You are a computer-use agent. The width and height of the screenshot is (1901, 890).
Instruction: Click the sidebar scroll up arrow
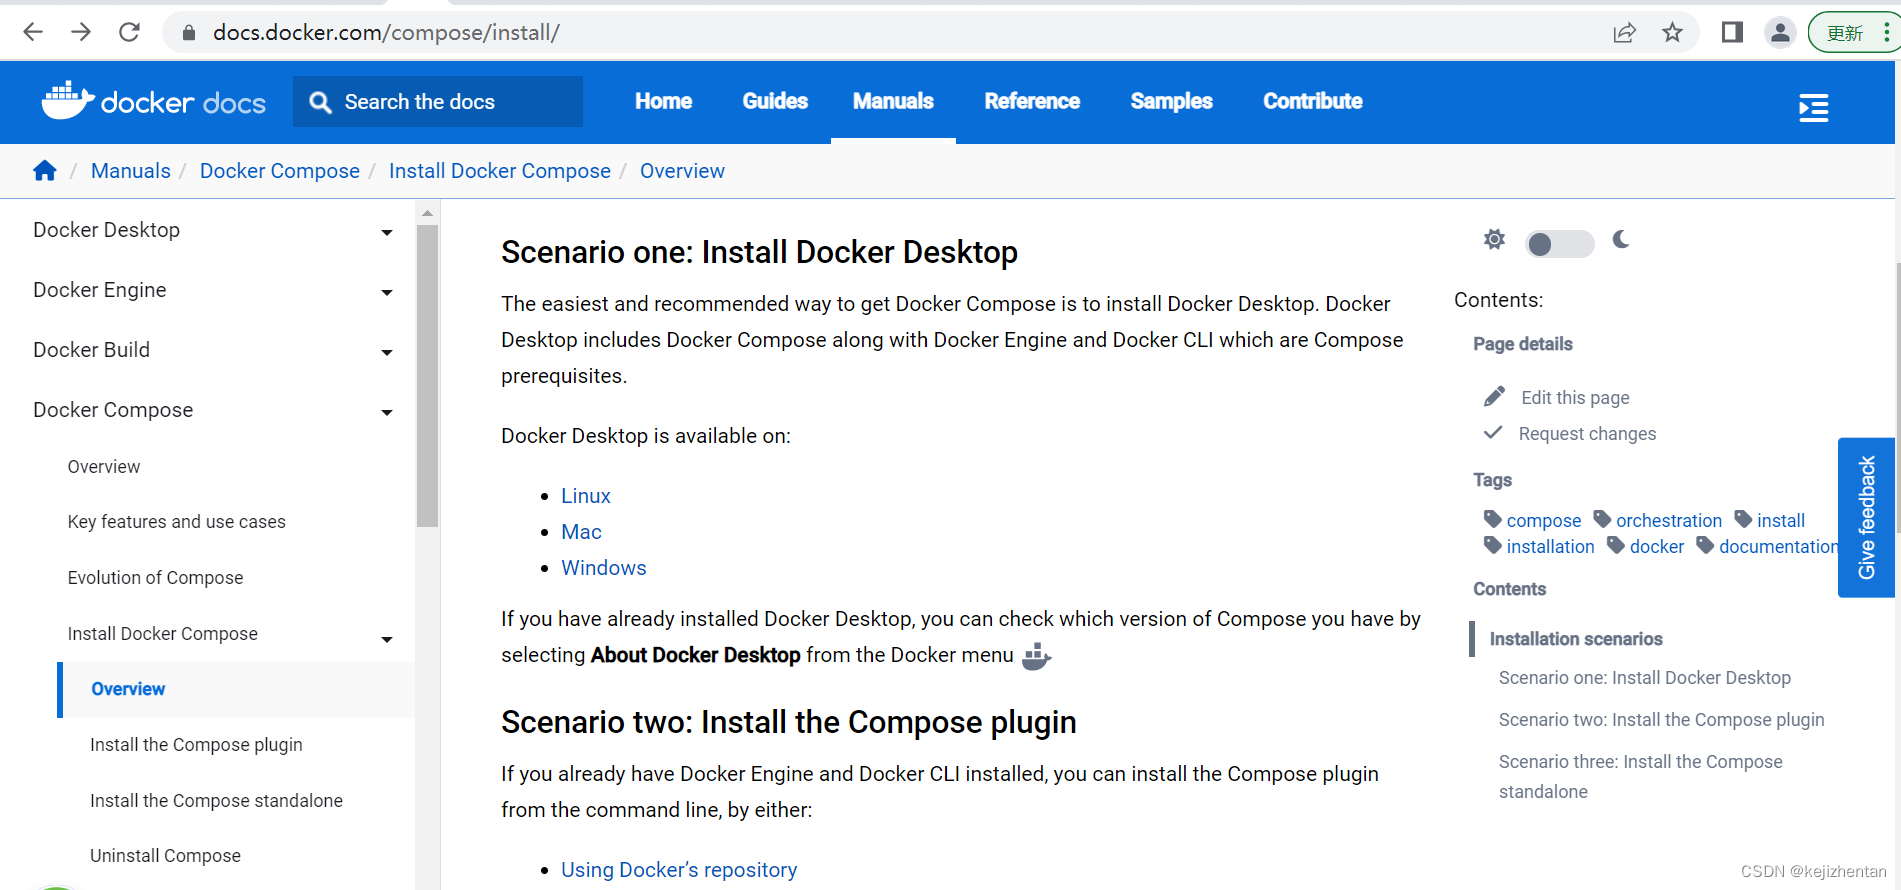[427, 213]
